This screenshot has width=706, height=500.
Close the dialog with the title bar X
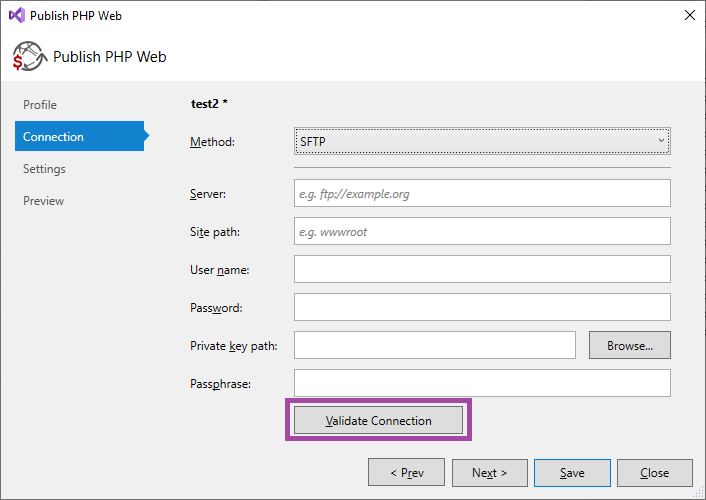click(x=688, y=16)
